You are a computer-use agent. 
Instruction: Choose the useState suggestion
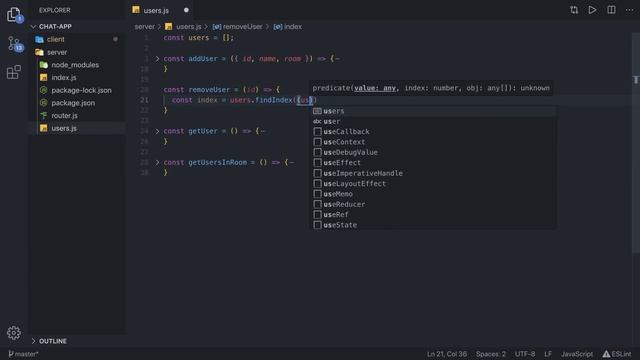[x=434, y=225]
